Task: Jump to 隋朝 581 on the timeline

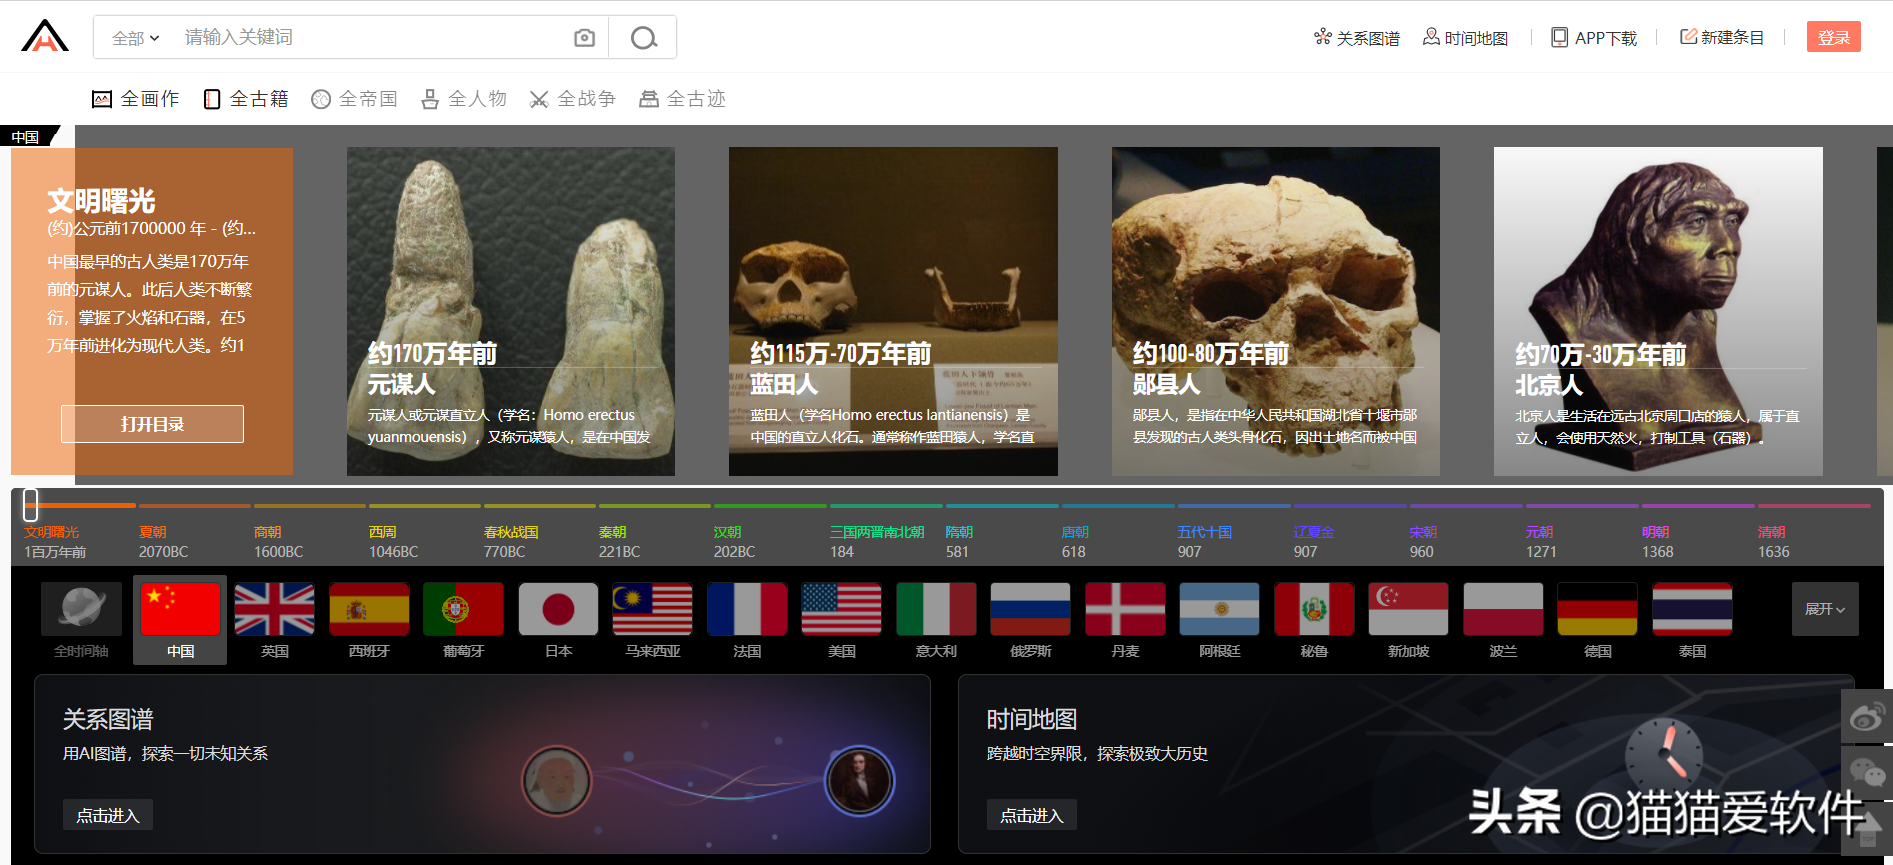Action: coord(960,541)
